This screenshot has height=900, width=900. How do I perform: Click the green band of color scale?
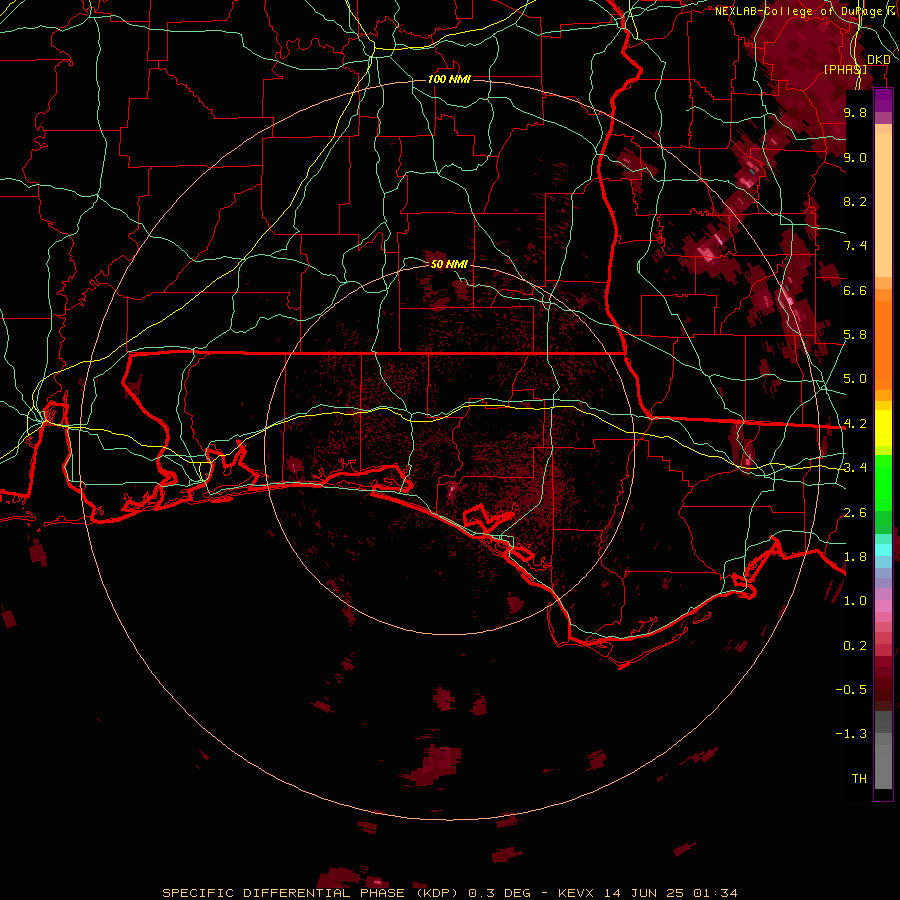point(883,484)
